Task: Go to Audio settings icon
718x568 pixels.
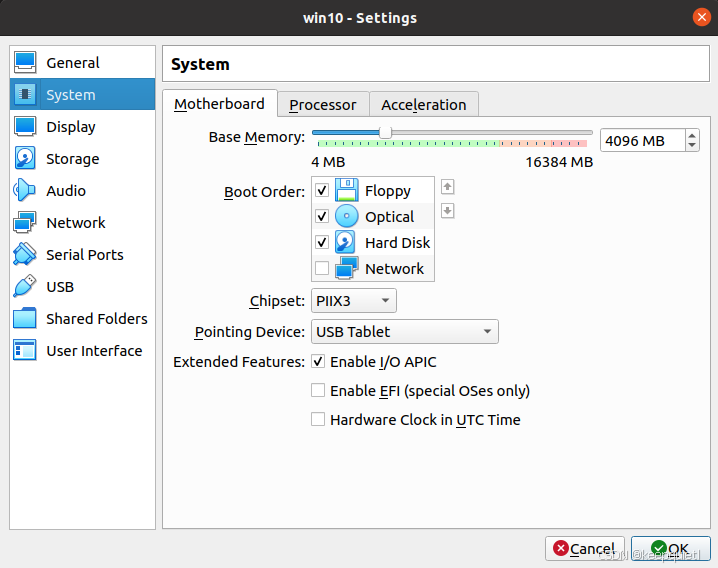Action: pyautogui.click(x=26, y=191)
